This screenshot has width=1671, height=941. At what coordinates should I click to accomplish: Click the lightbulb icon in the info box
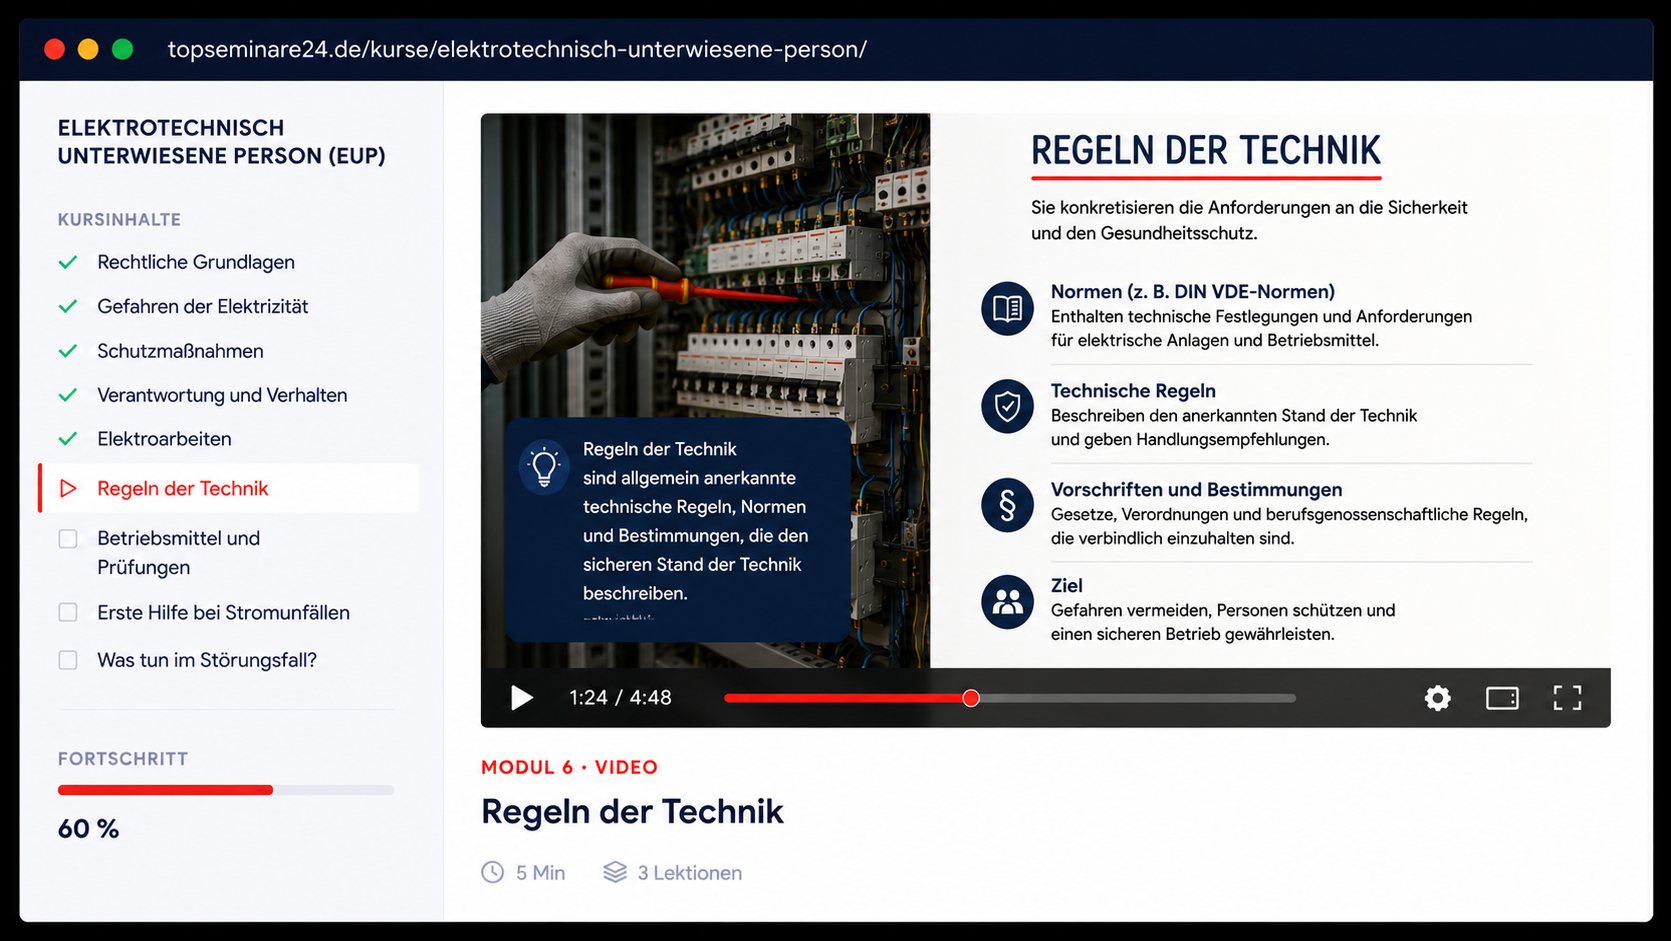pos(544,467)
